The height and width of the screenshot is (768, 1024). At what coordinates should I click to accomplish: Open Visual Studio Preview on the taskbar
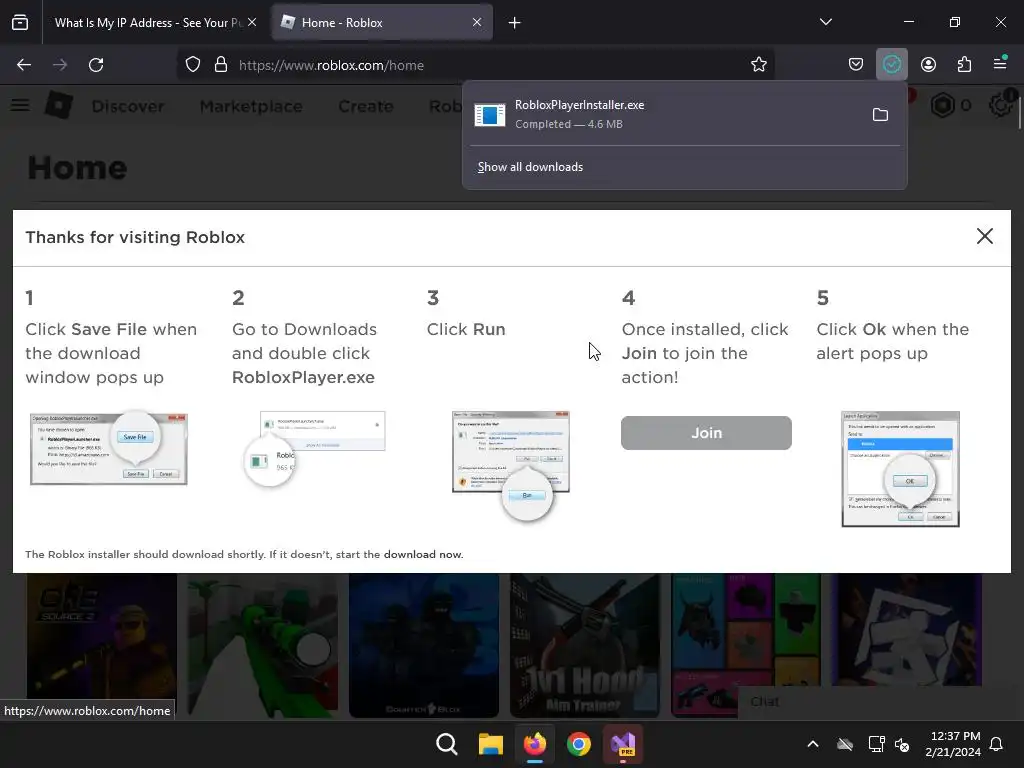[x=623, y=744]
